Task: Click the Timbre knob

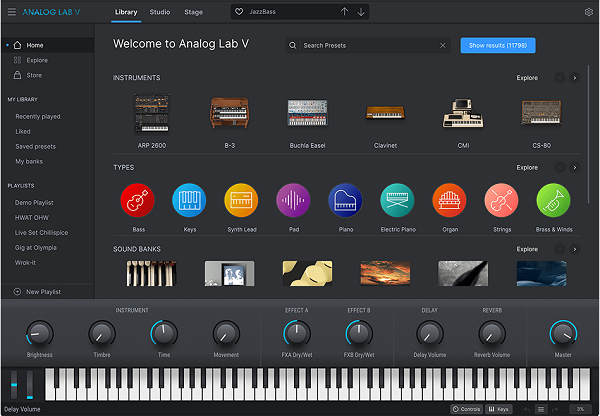Action: pyautogui.click(x=102, y=334)
